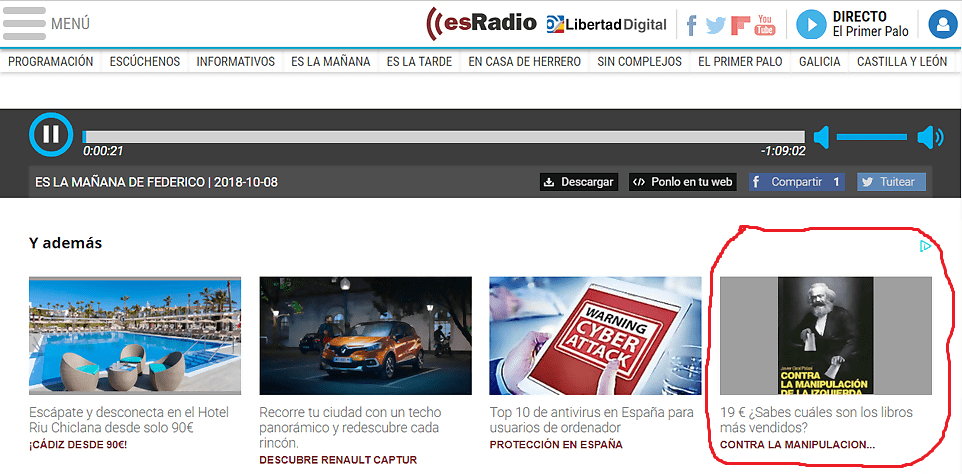Open 'Recorre tu ciudad con un techo' link
The image size is (962, 474).
click(x=350, y=427)
